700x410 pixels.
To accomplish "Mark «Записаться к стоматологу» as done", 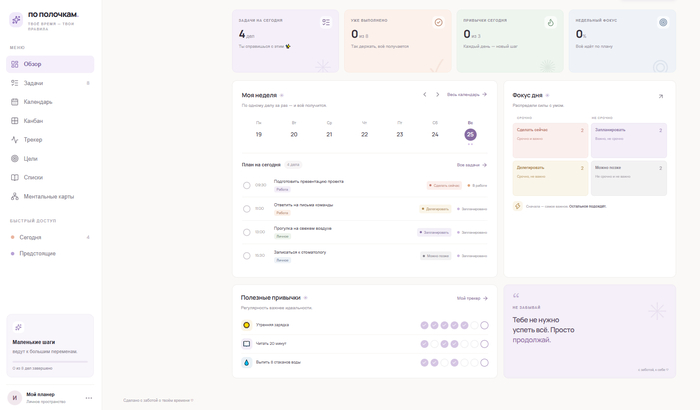I will 246,256.
